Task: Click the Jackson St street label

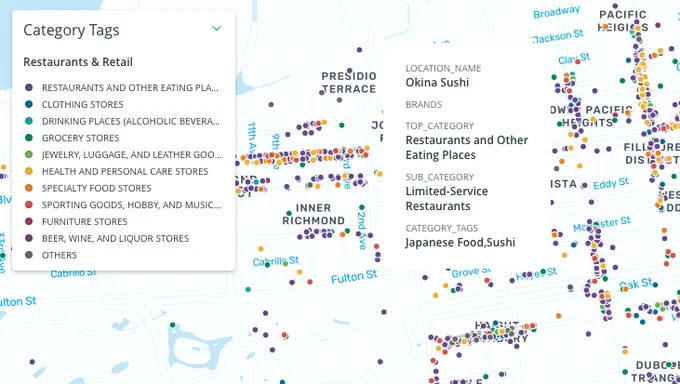Action: coord(559,36)
